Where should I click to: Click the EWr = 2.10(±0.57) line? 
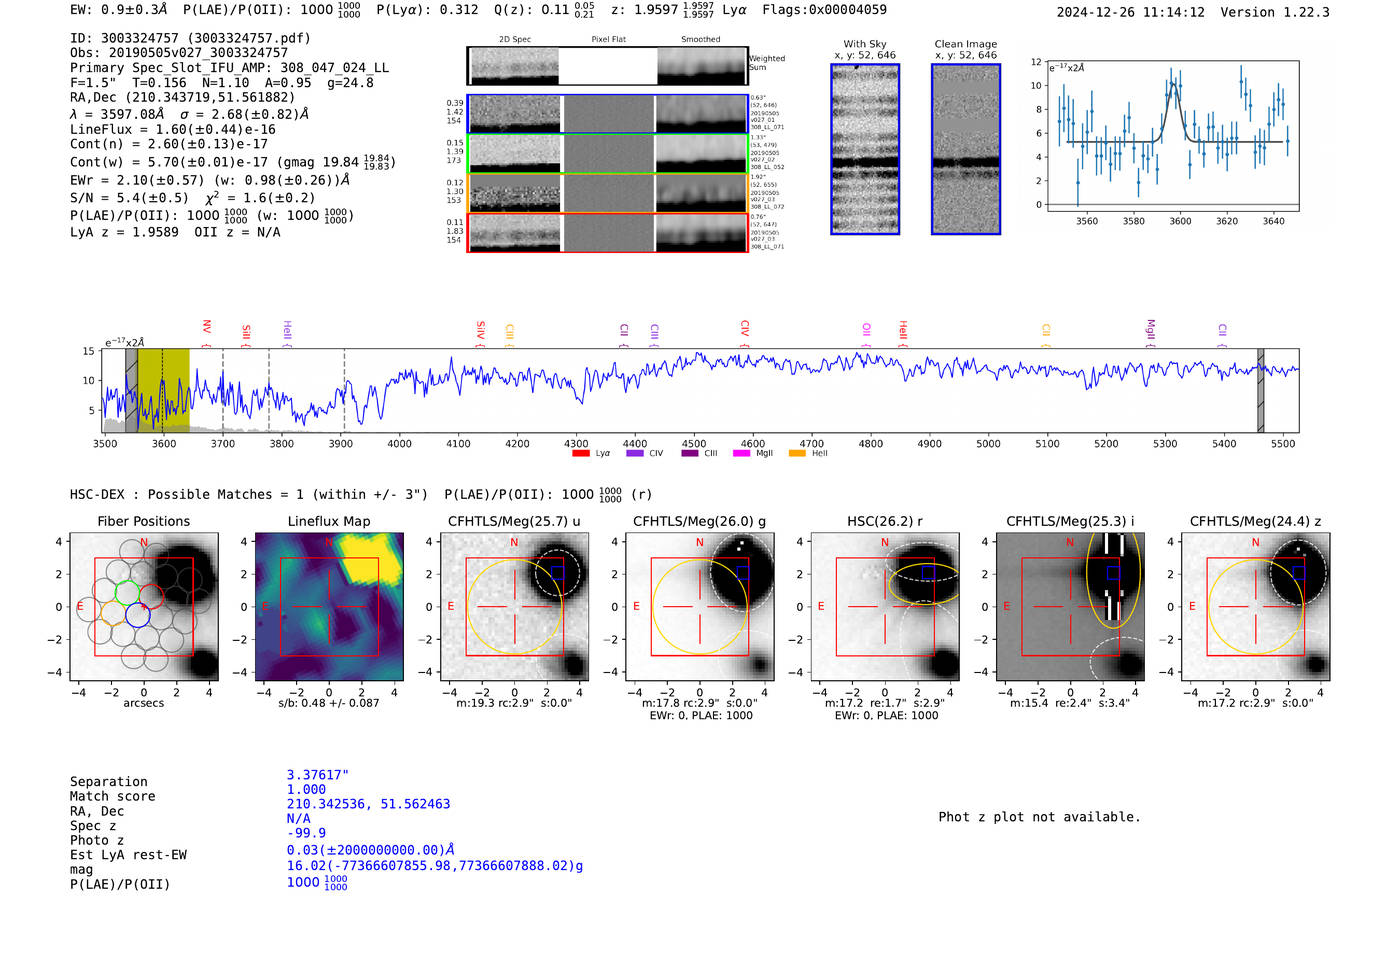tap(210, 180)
